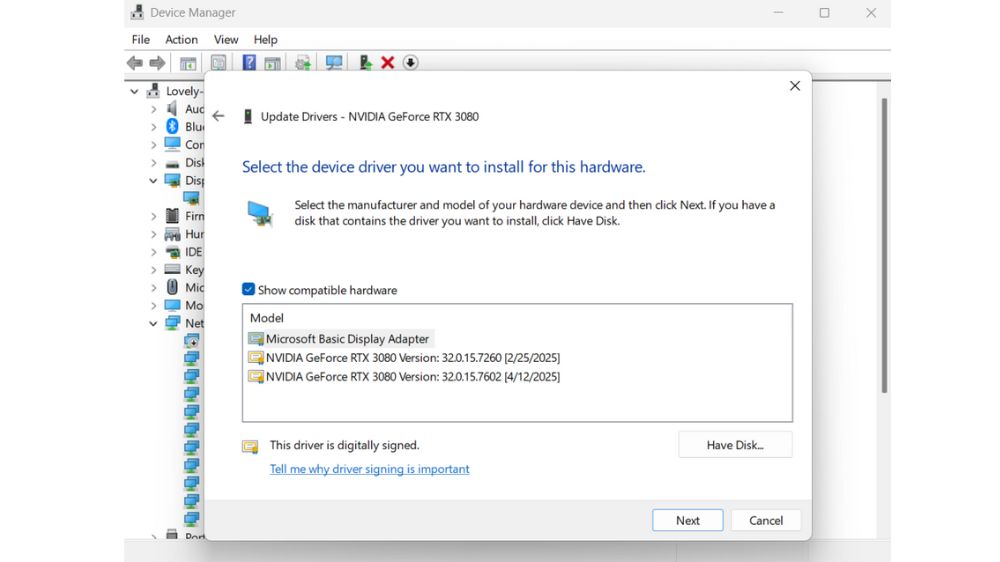This screenshot has height=562, width=1000.
Task: Expand the Bluetooth category chevron
Action: point(153,127)
